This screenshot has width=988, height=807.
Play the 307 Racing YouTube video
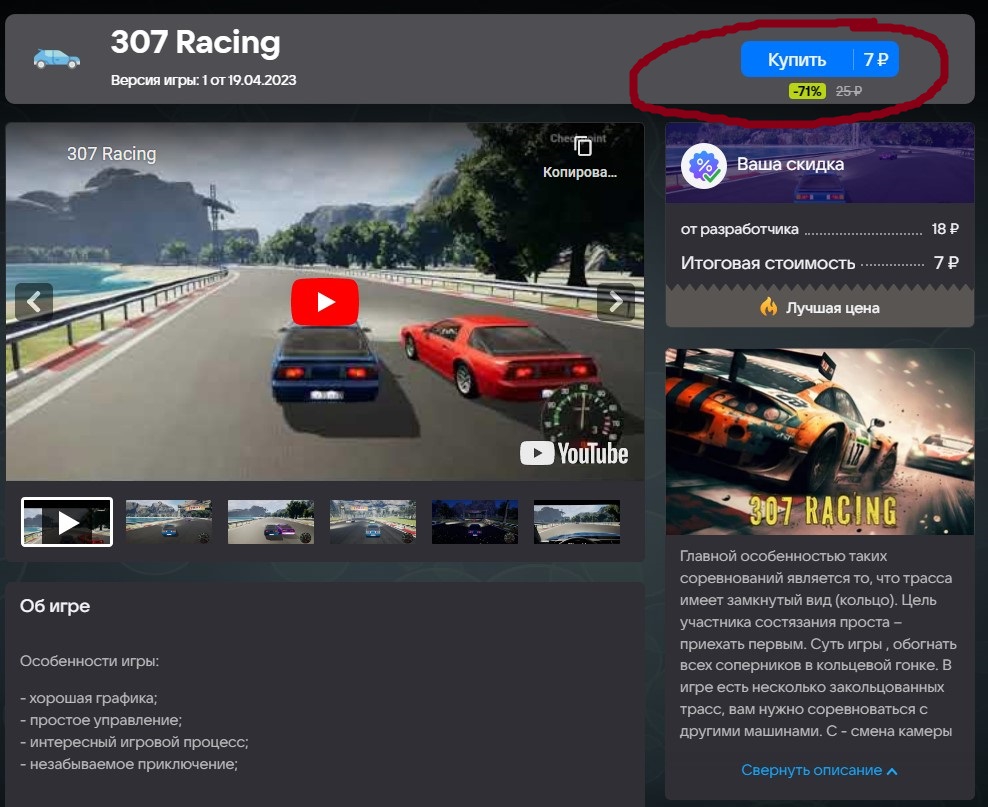click(325, 302)
